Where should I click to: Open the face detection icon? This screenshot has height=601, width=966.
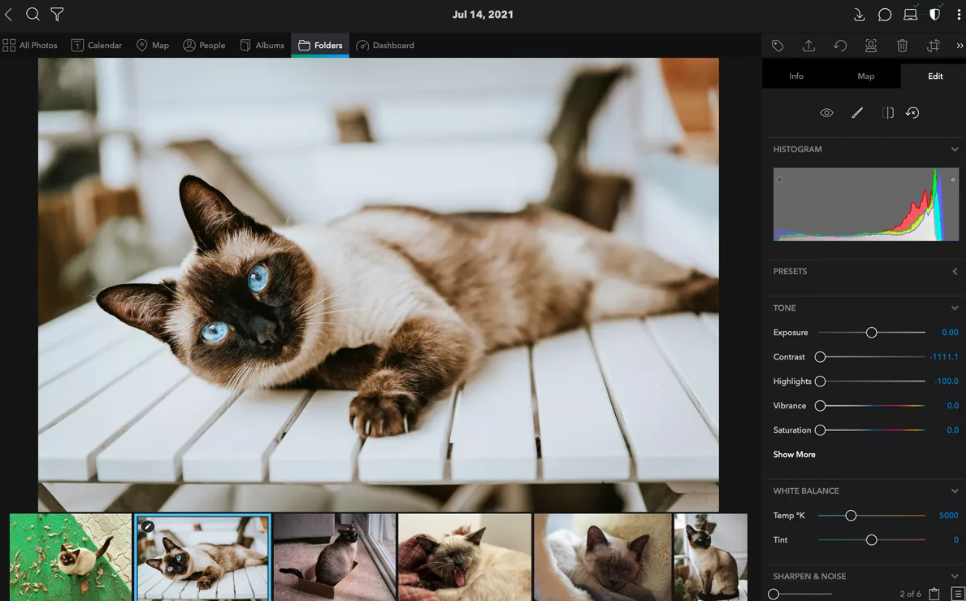(x=871, y=46)
